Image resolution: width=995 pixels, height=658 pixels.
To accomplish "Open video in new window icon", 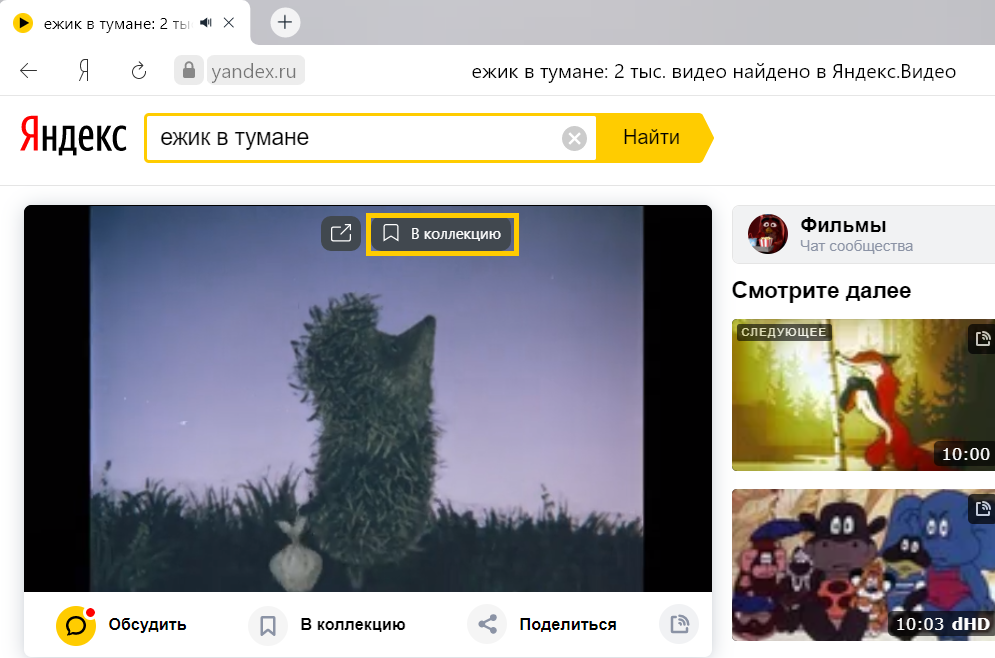I will (x=341, y=234).
